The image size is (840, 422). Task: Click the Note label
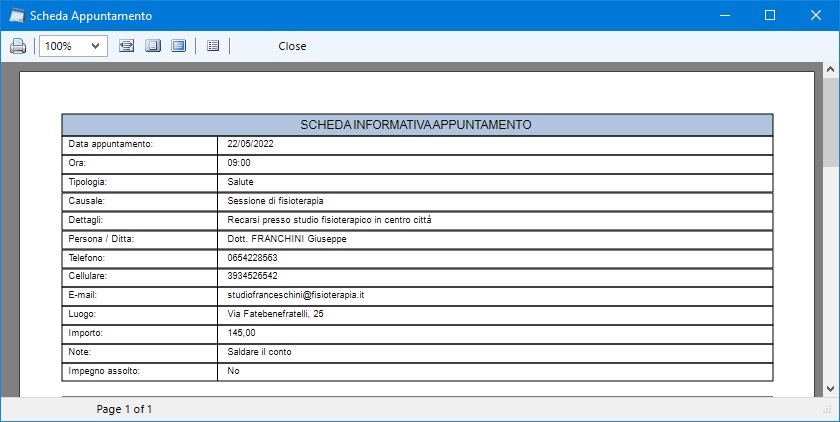[x=79, y=352]
